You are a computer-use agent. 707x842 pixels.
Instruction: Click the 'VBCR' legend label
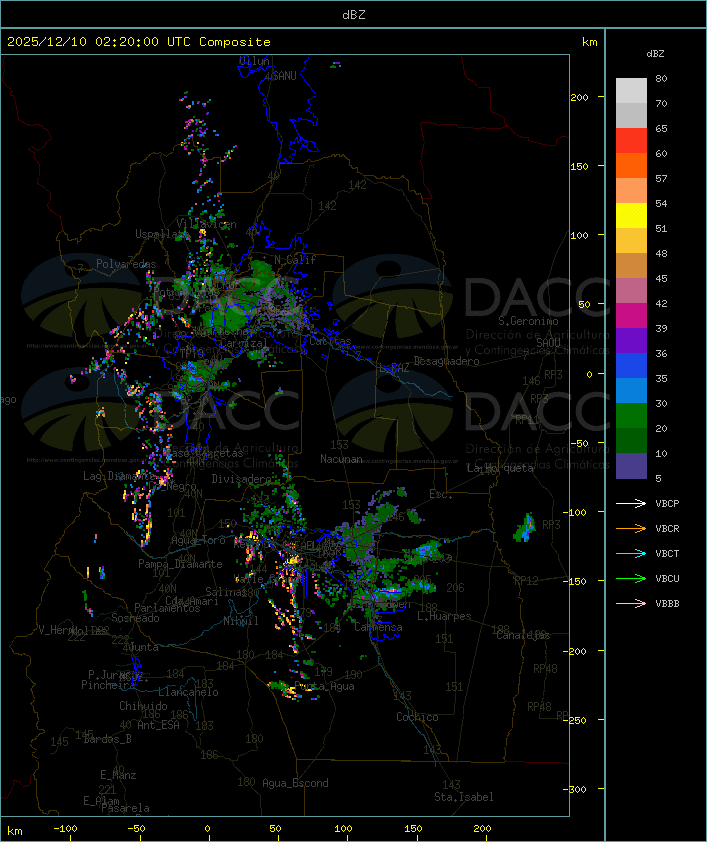point(667,528)
